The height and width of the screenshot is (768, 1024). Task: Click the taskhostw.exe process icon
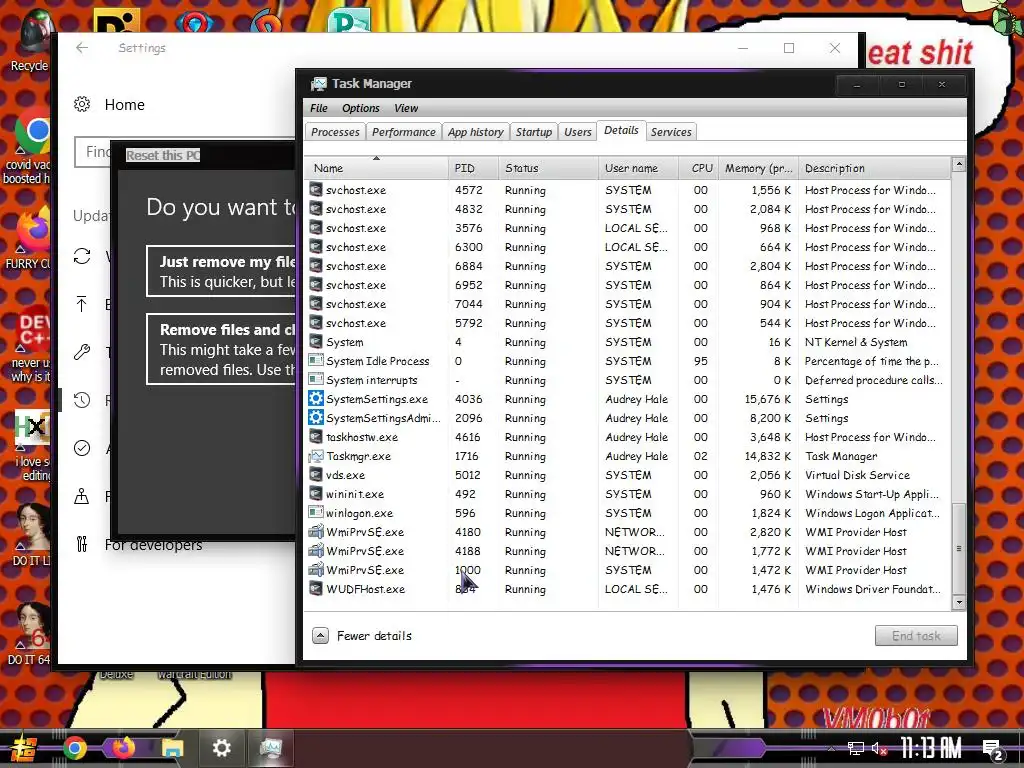[x=316, y=437]
